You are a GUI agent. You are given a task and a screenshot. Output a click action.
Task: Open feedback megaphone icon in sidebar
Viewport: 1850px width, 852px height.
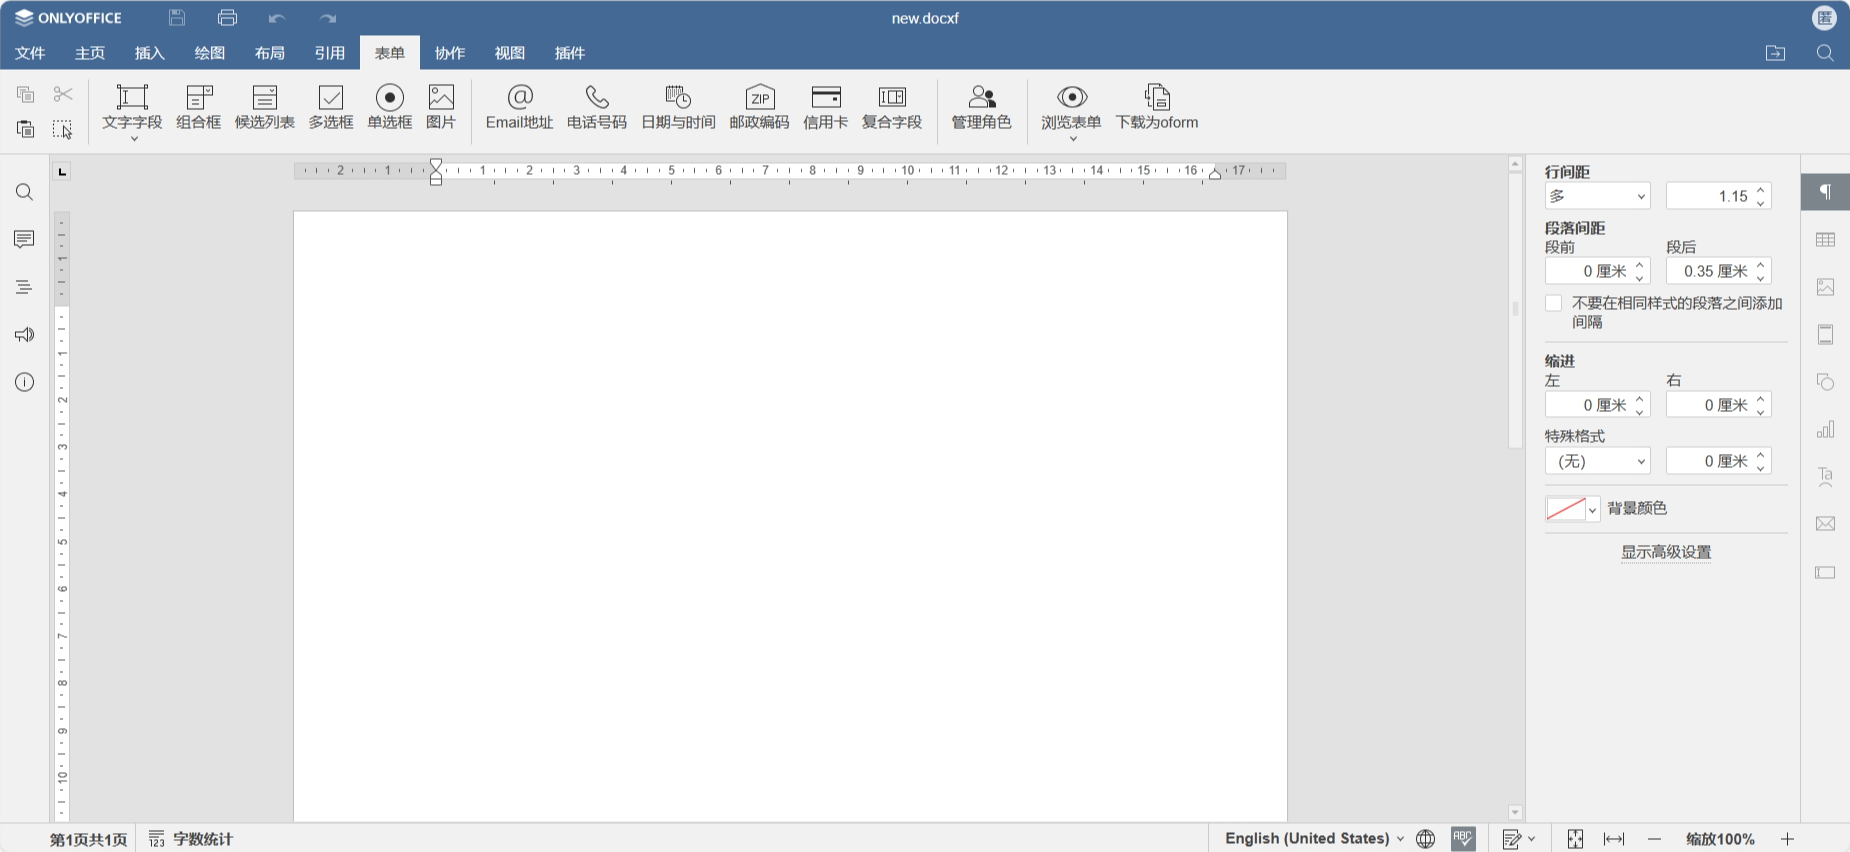pos(25,334)
